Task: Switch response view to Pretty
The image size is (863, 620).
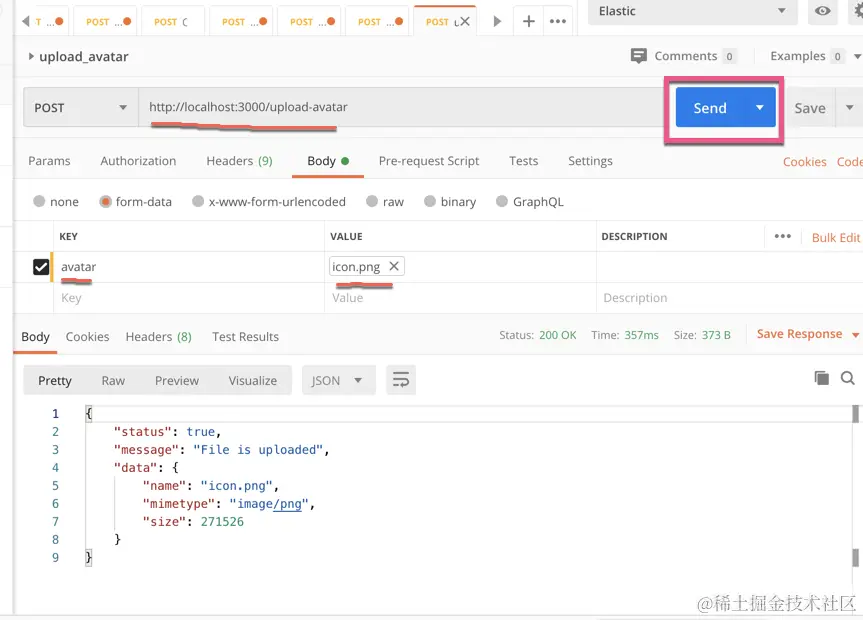Action: pos(54,380)
